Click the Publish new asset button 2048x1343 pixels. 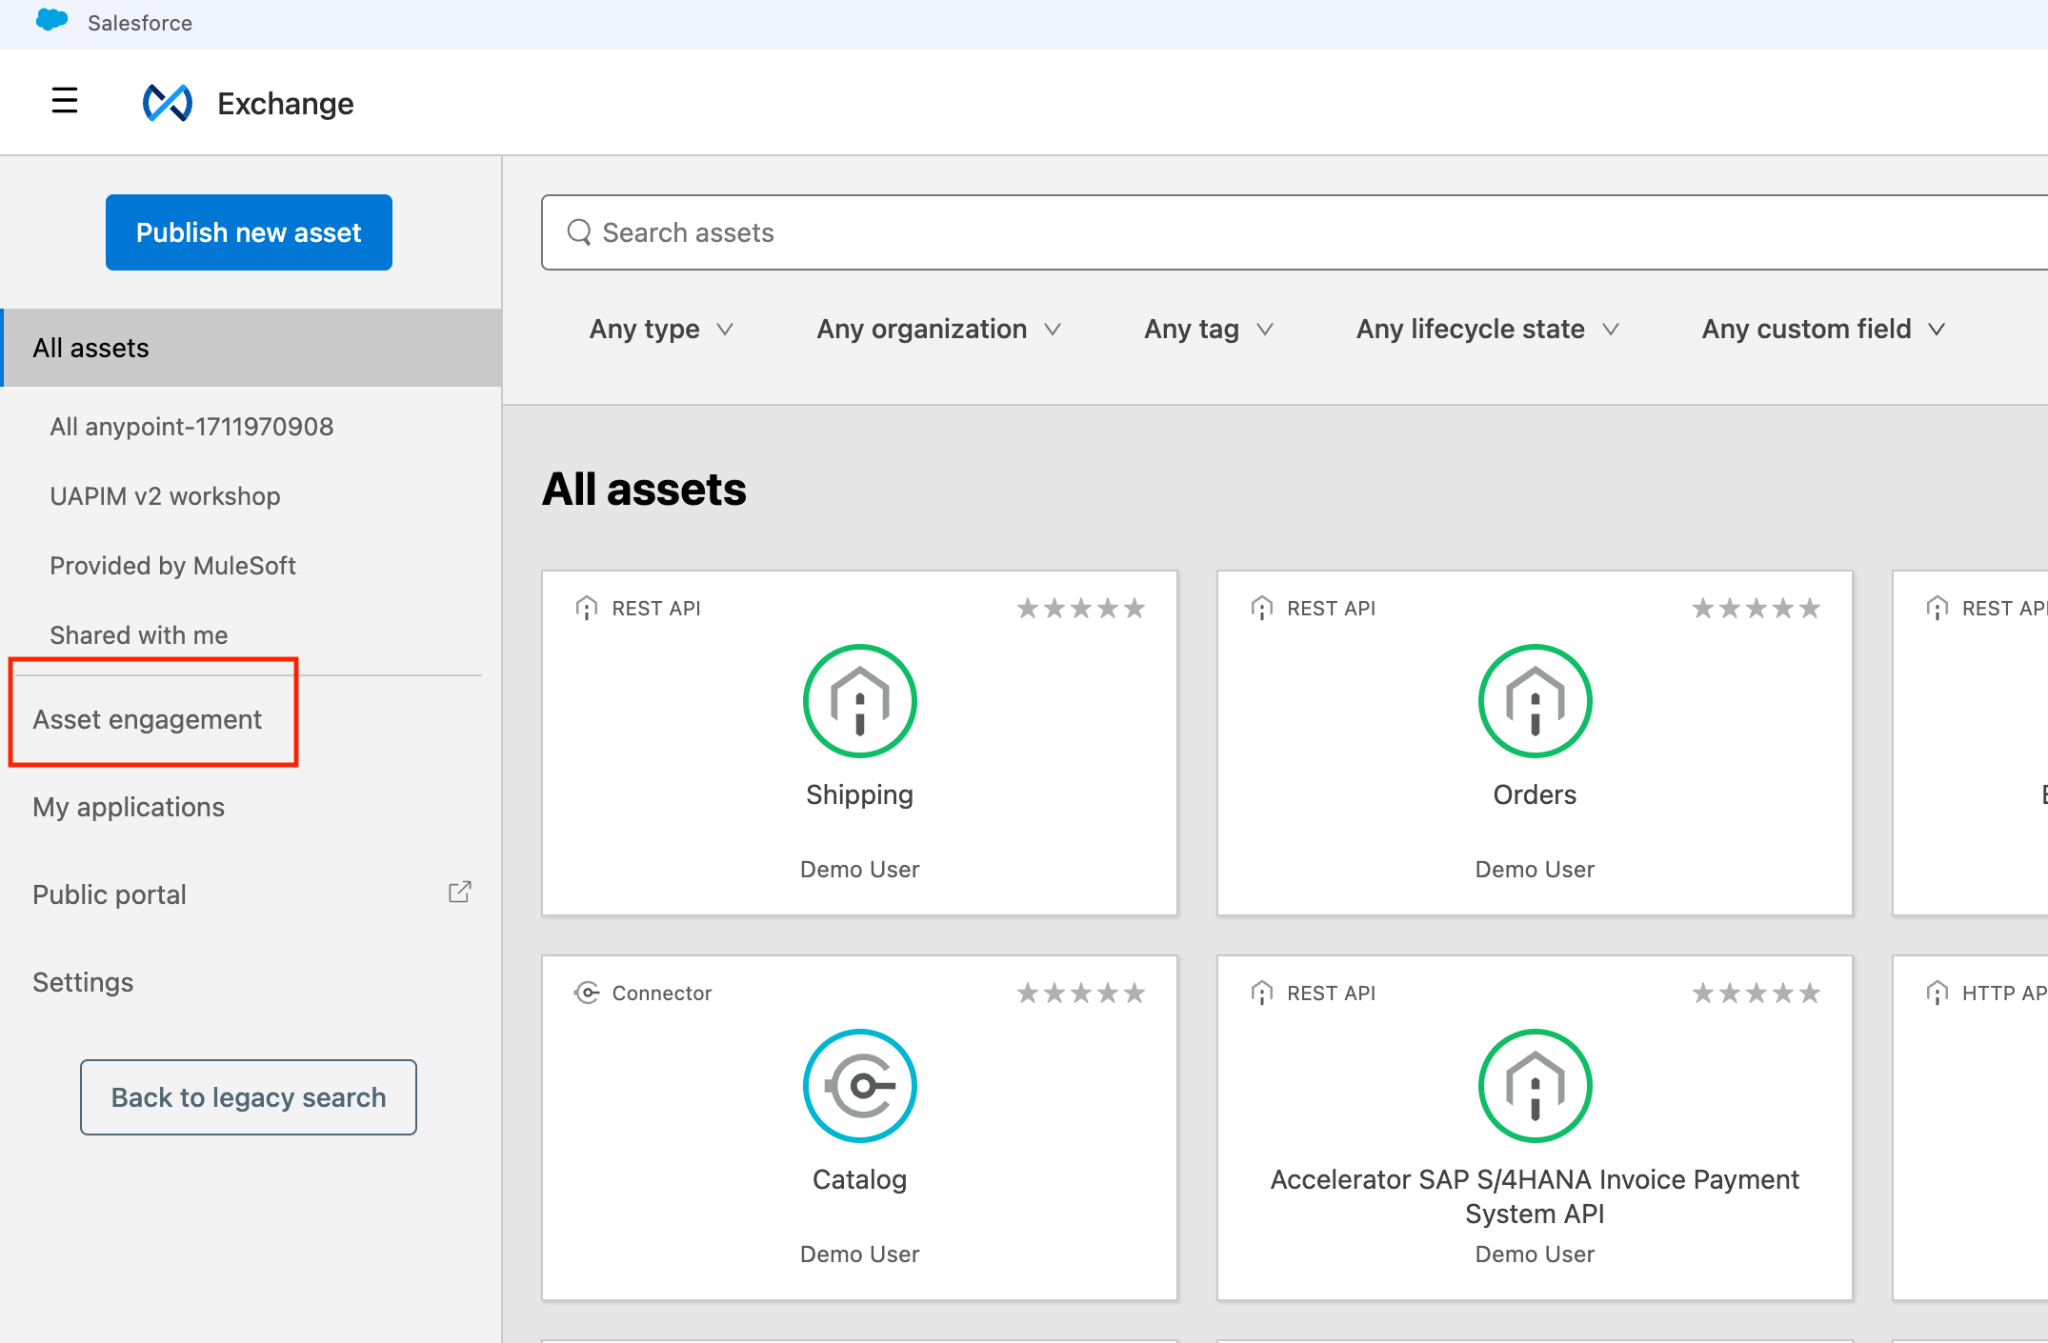click(x=248, y=232)
